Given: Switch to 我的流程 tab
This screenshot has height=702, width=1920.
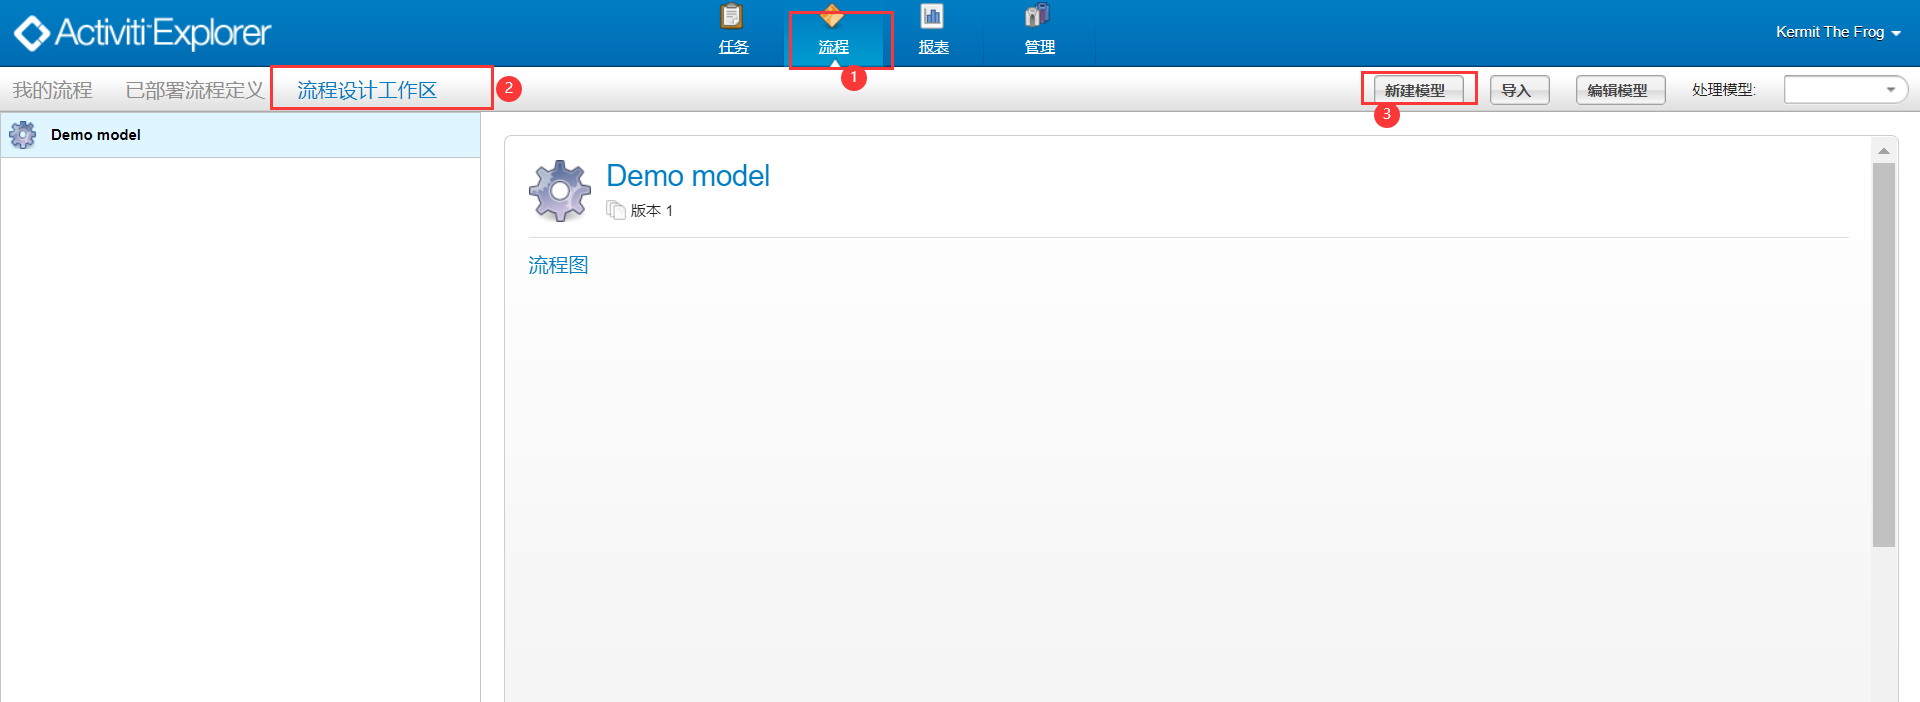Looking at the screenshot, I should pos(52,90).
